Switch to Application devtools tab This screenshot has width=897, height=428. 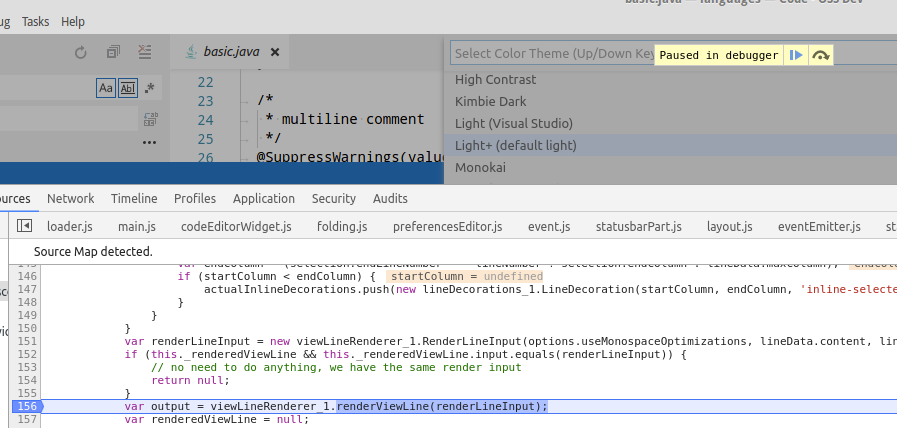(264, 199)
